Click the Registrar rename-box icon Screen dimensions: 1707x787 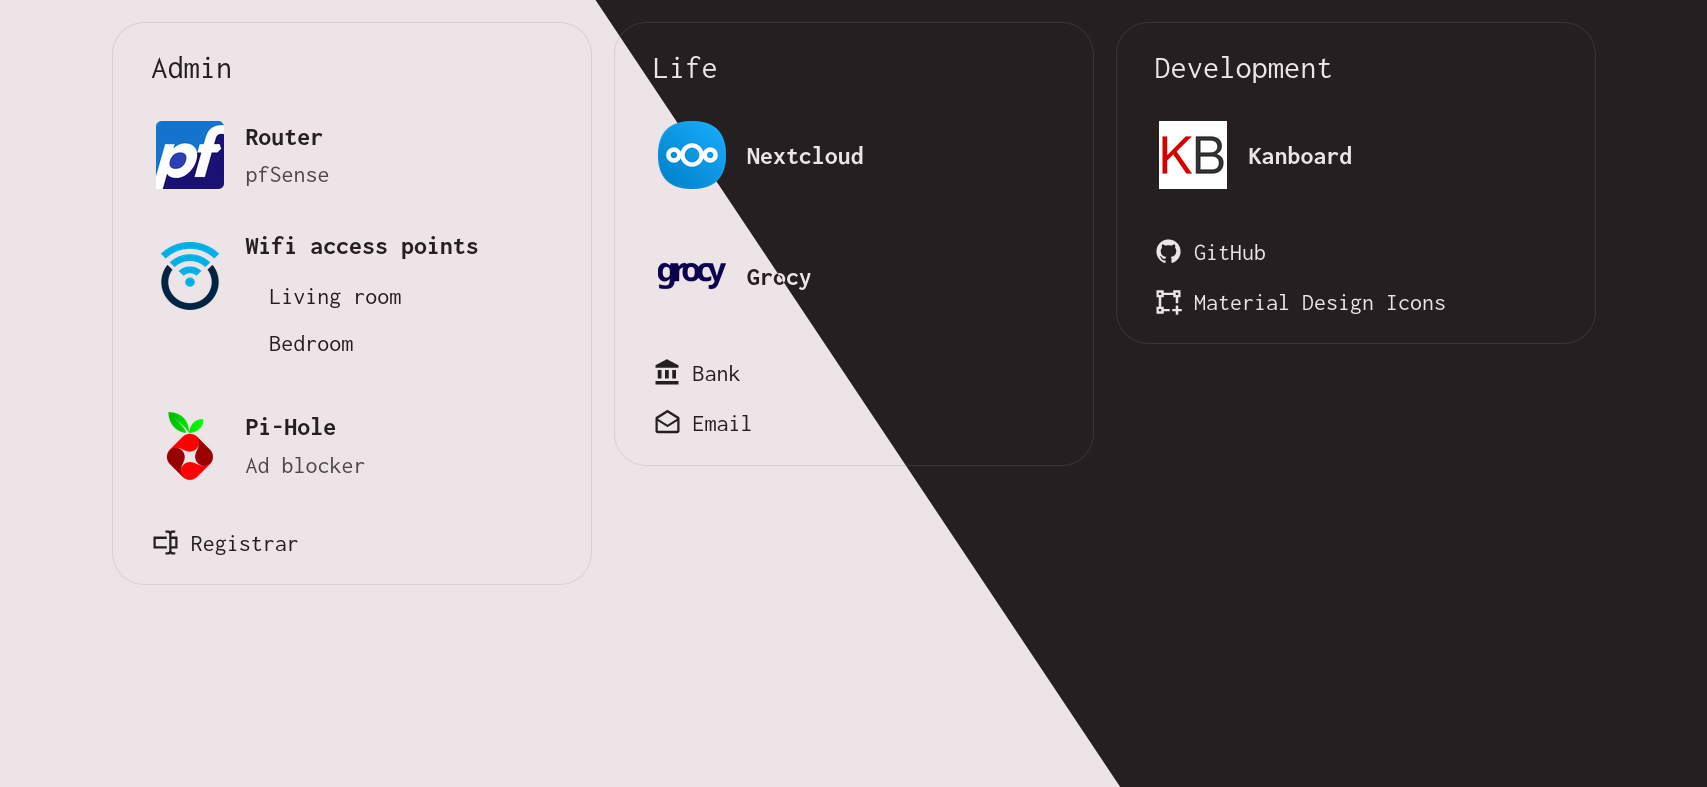point(165,543)
